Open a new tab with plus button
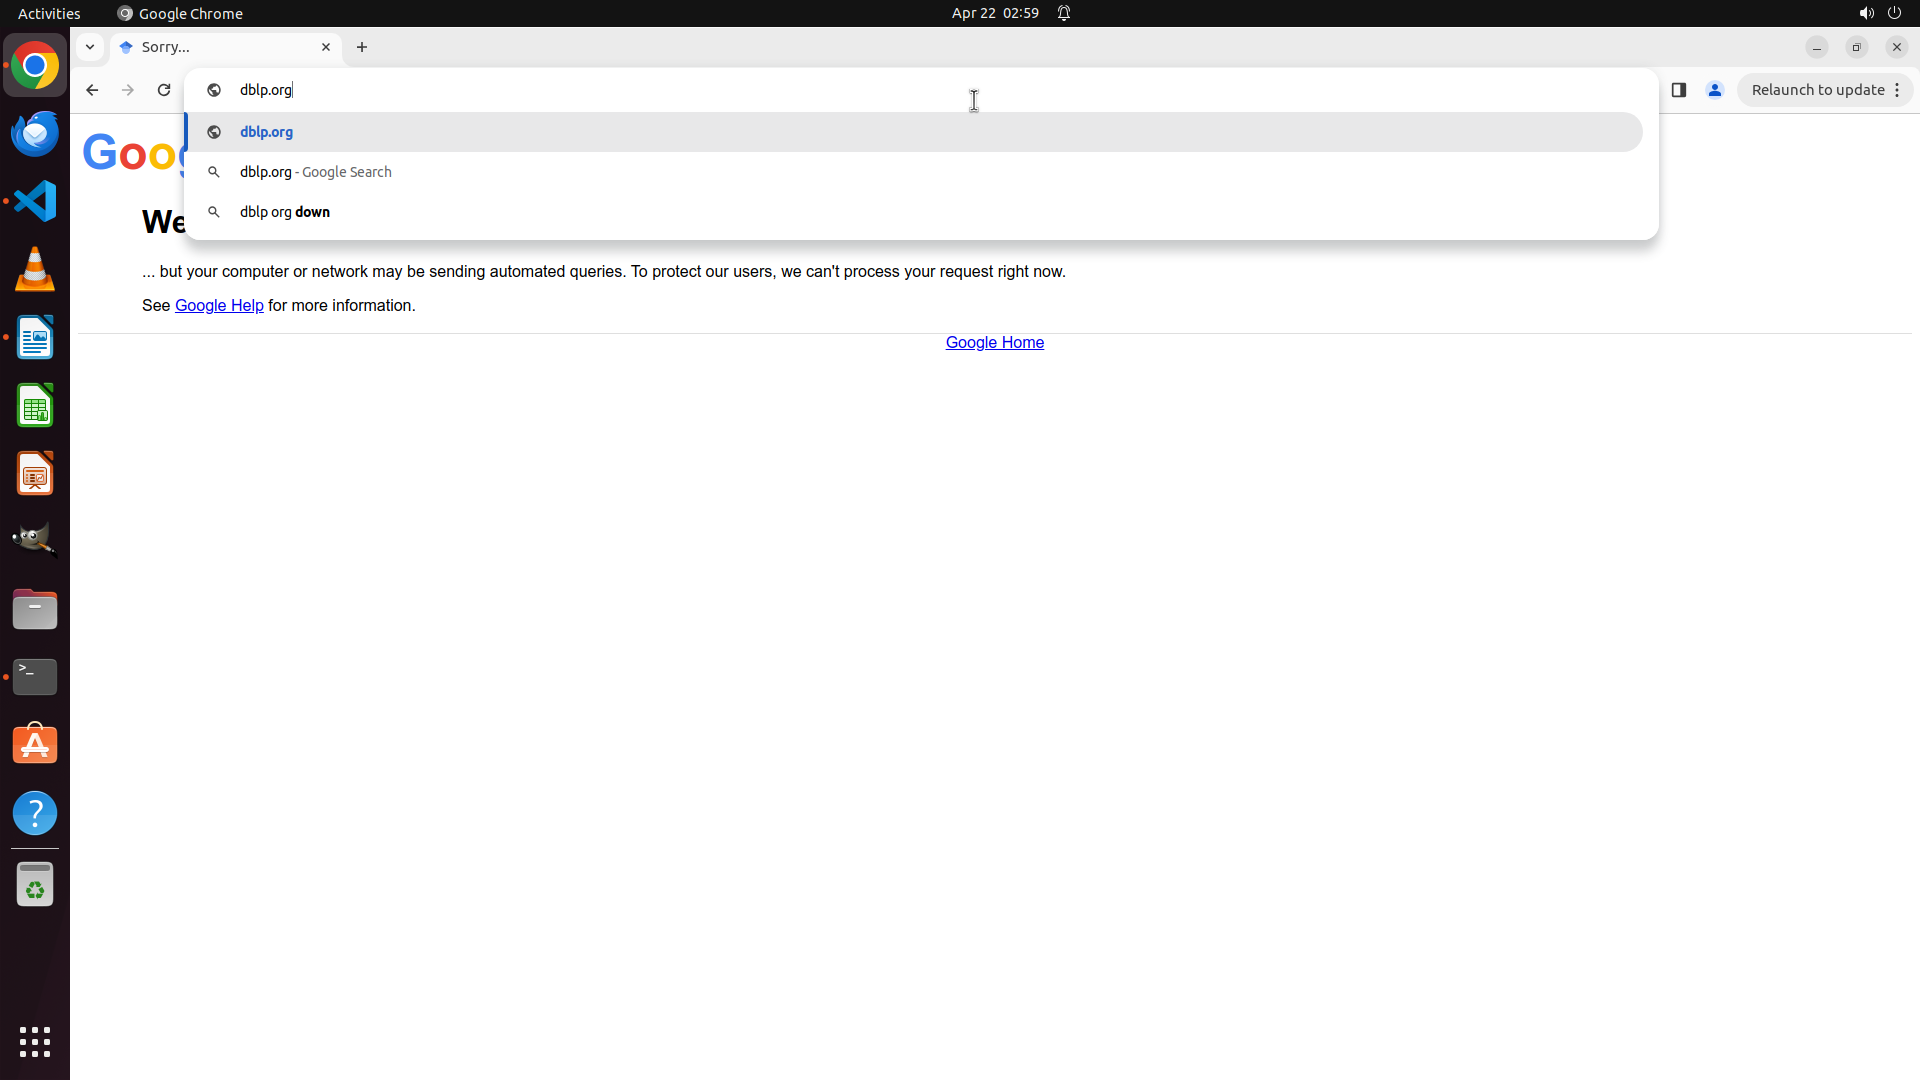1920x1080 pixels. tap(362, 47)
